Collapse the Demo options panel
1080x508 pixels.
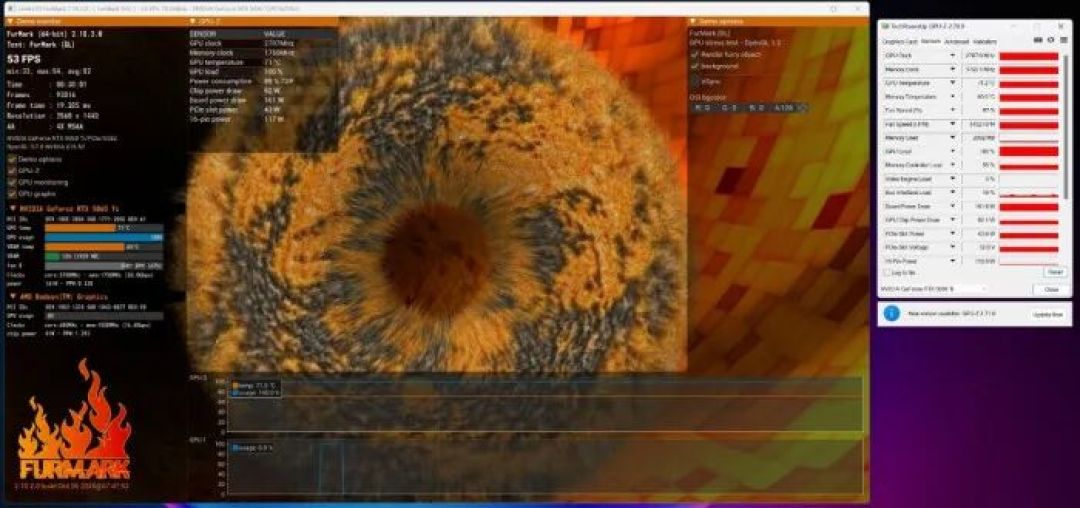(x=693, y=21)
